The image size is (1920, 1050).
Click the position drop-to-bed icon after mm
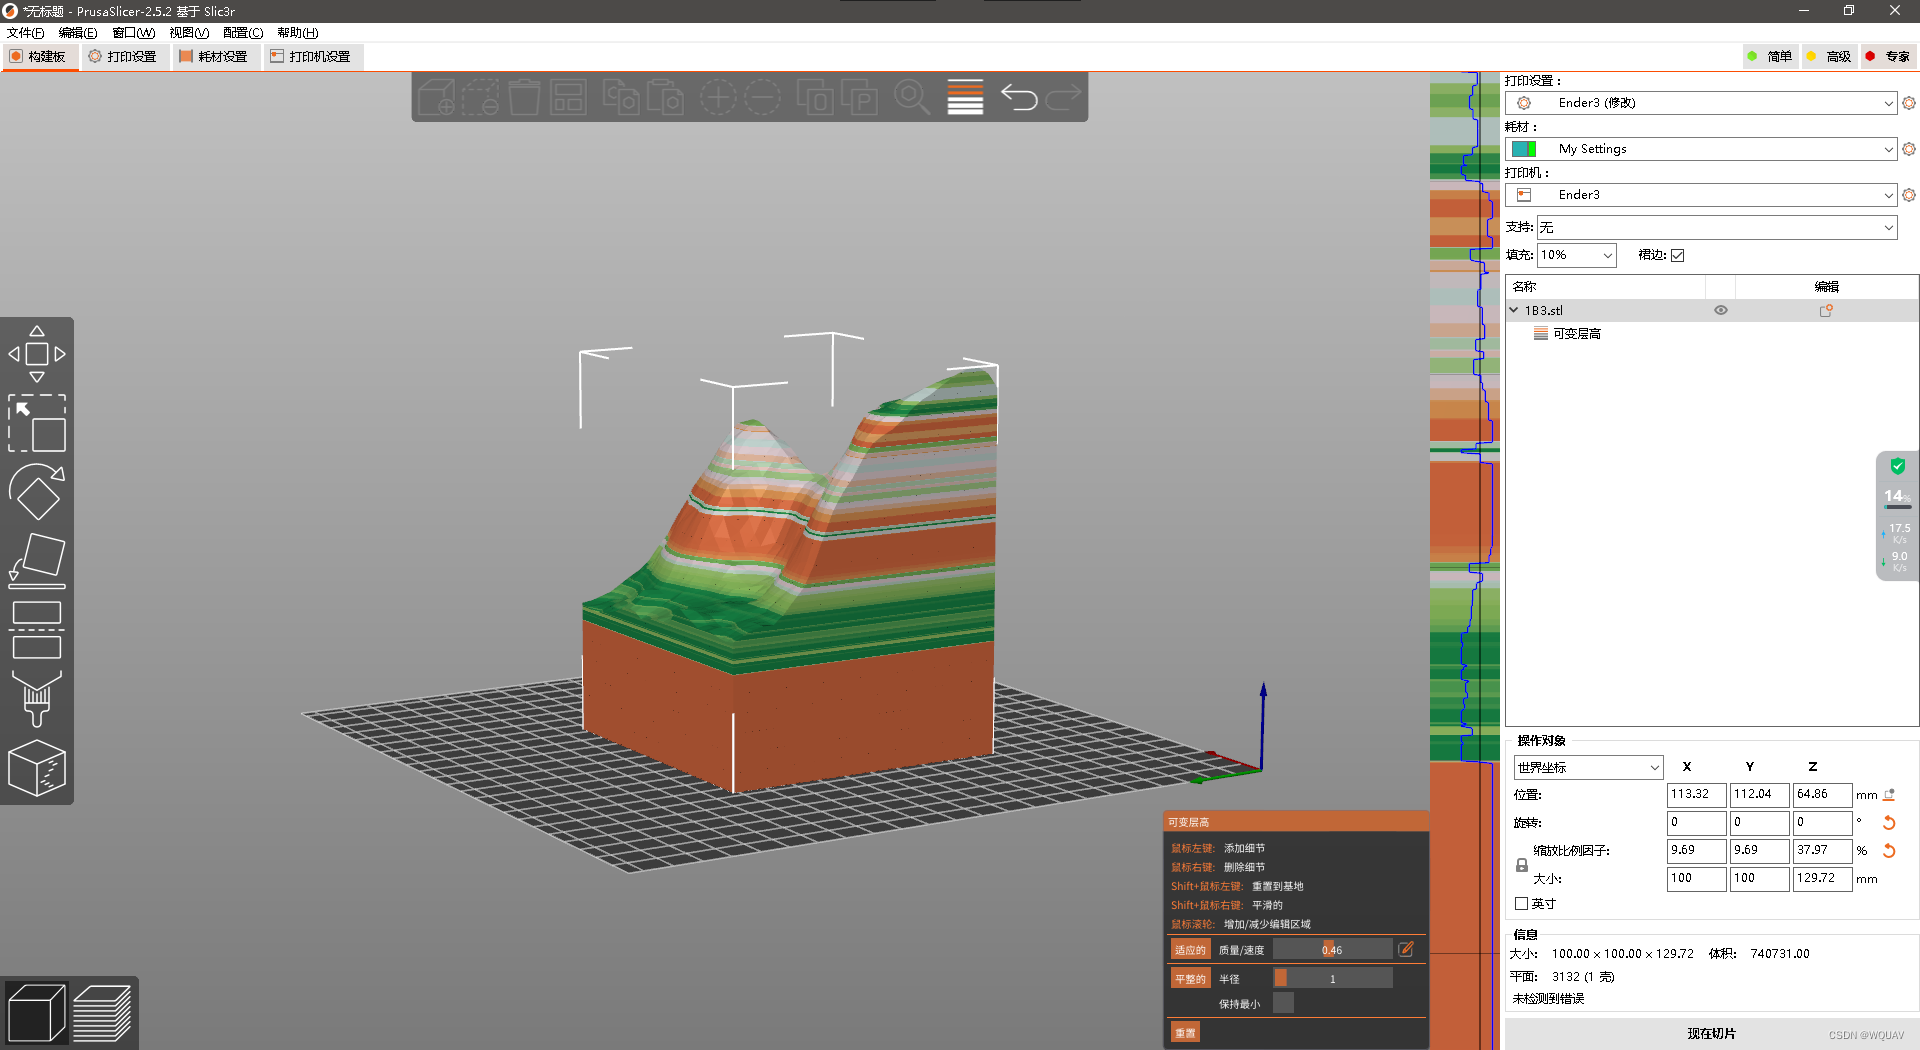[1889, 795]
